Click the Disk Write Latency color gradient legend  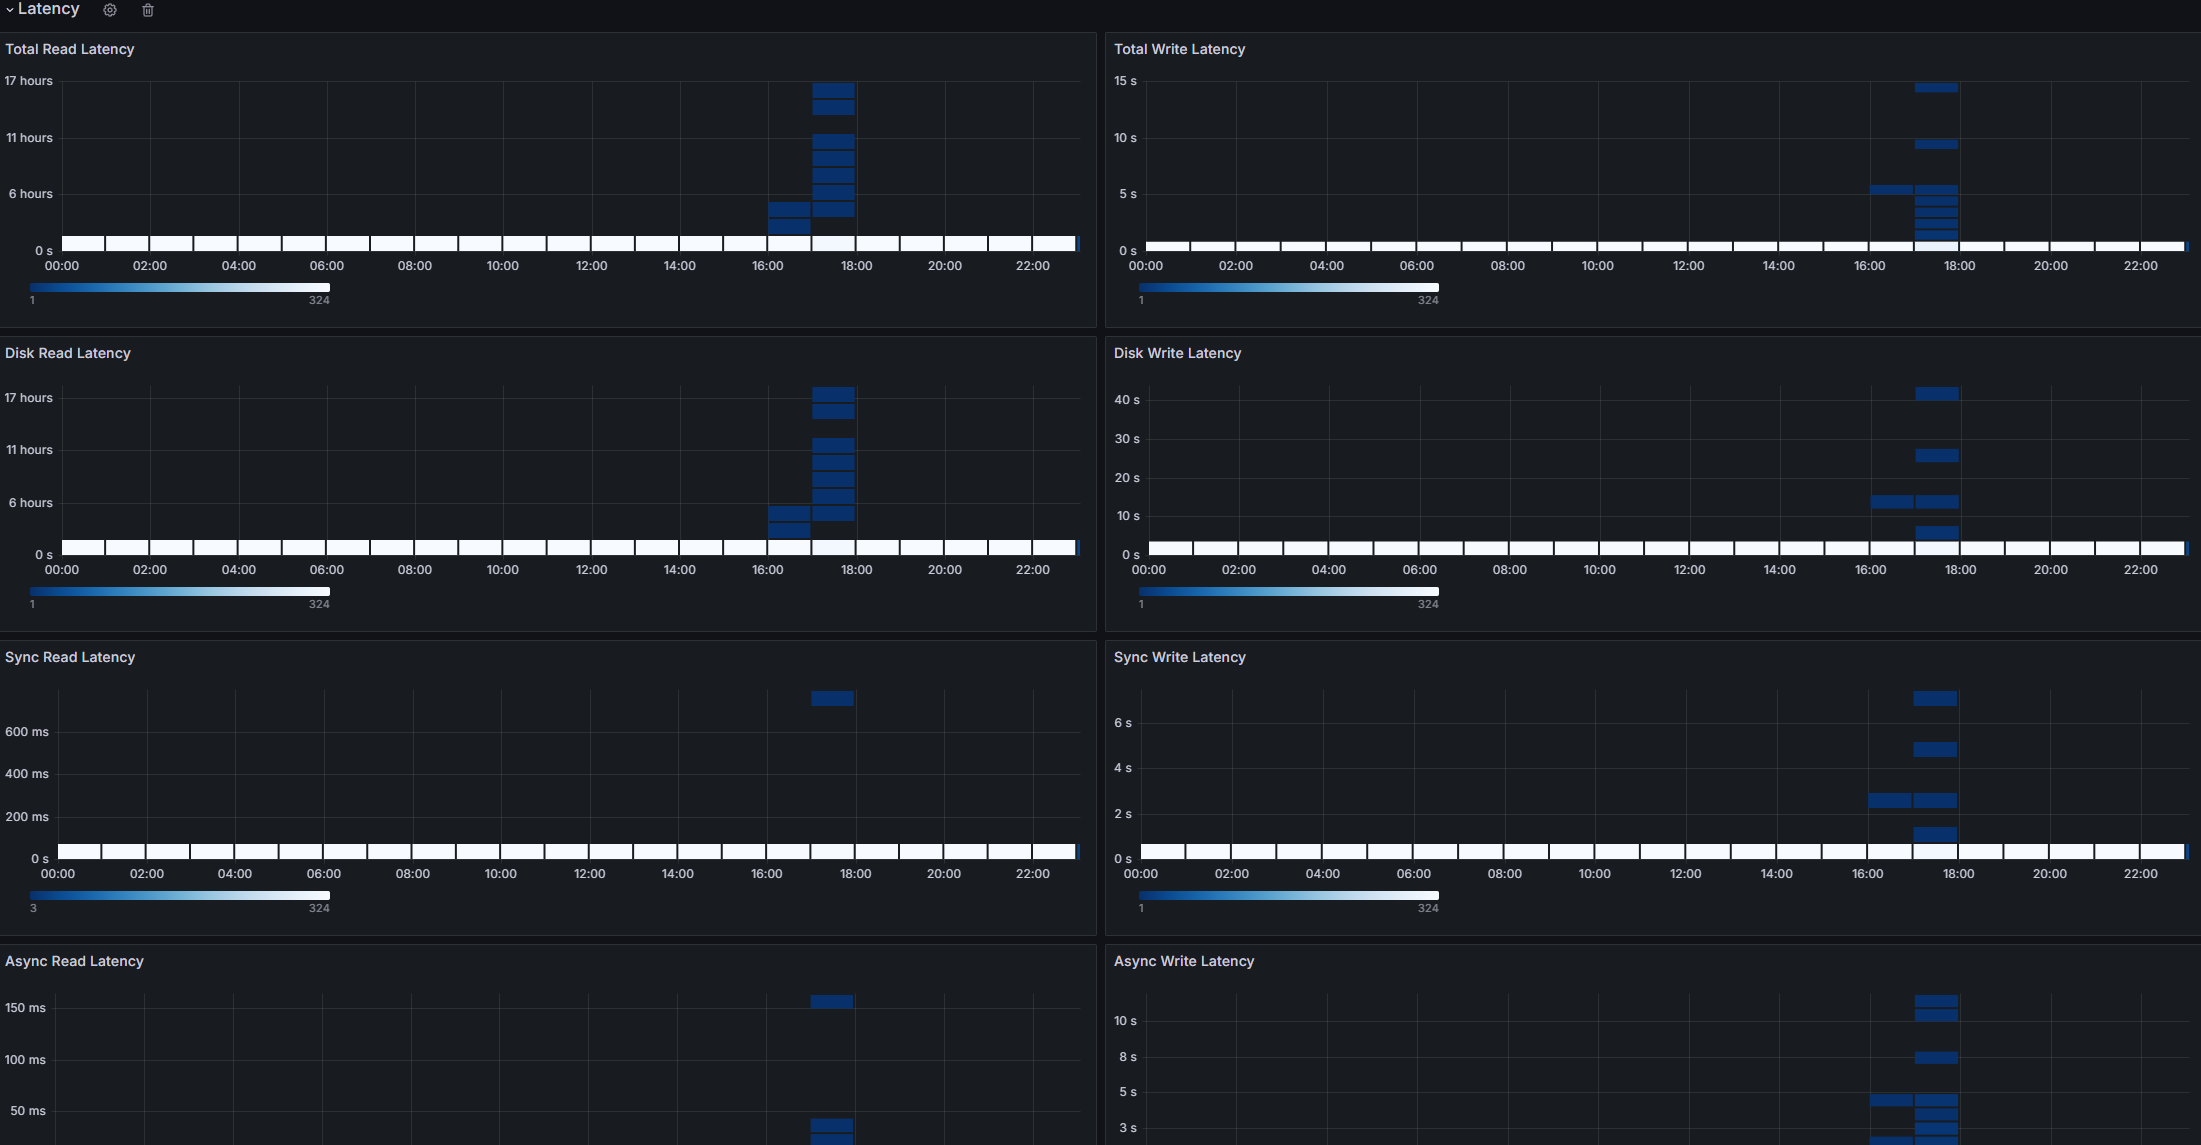pyautogui.click(x=1288, y=592)
